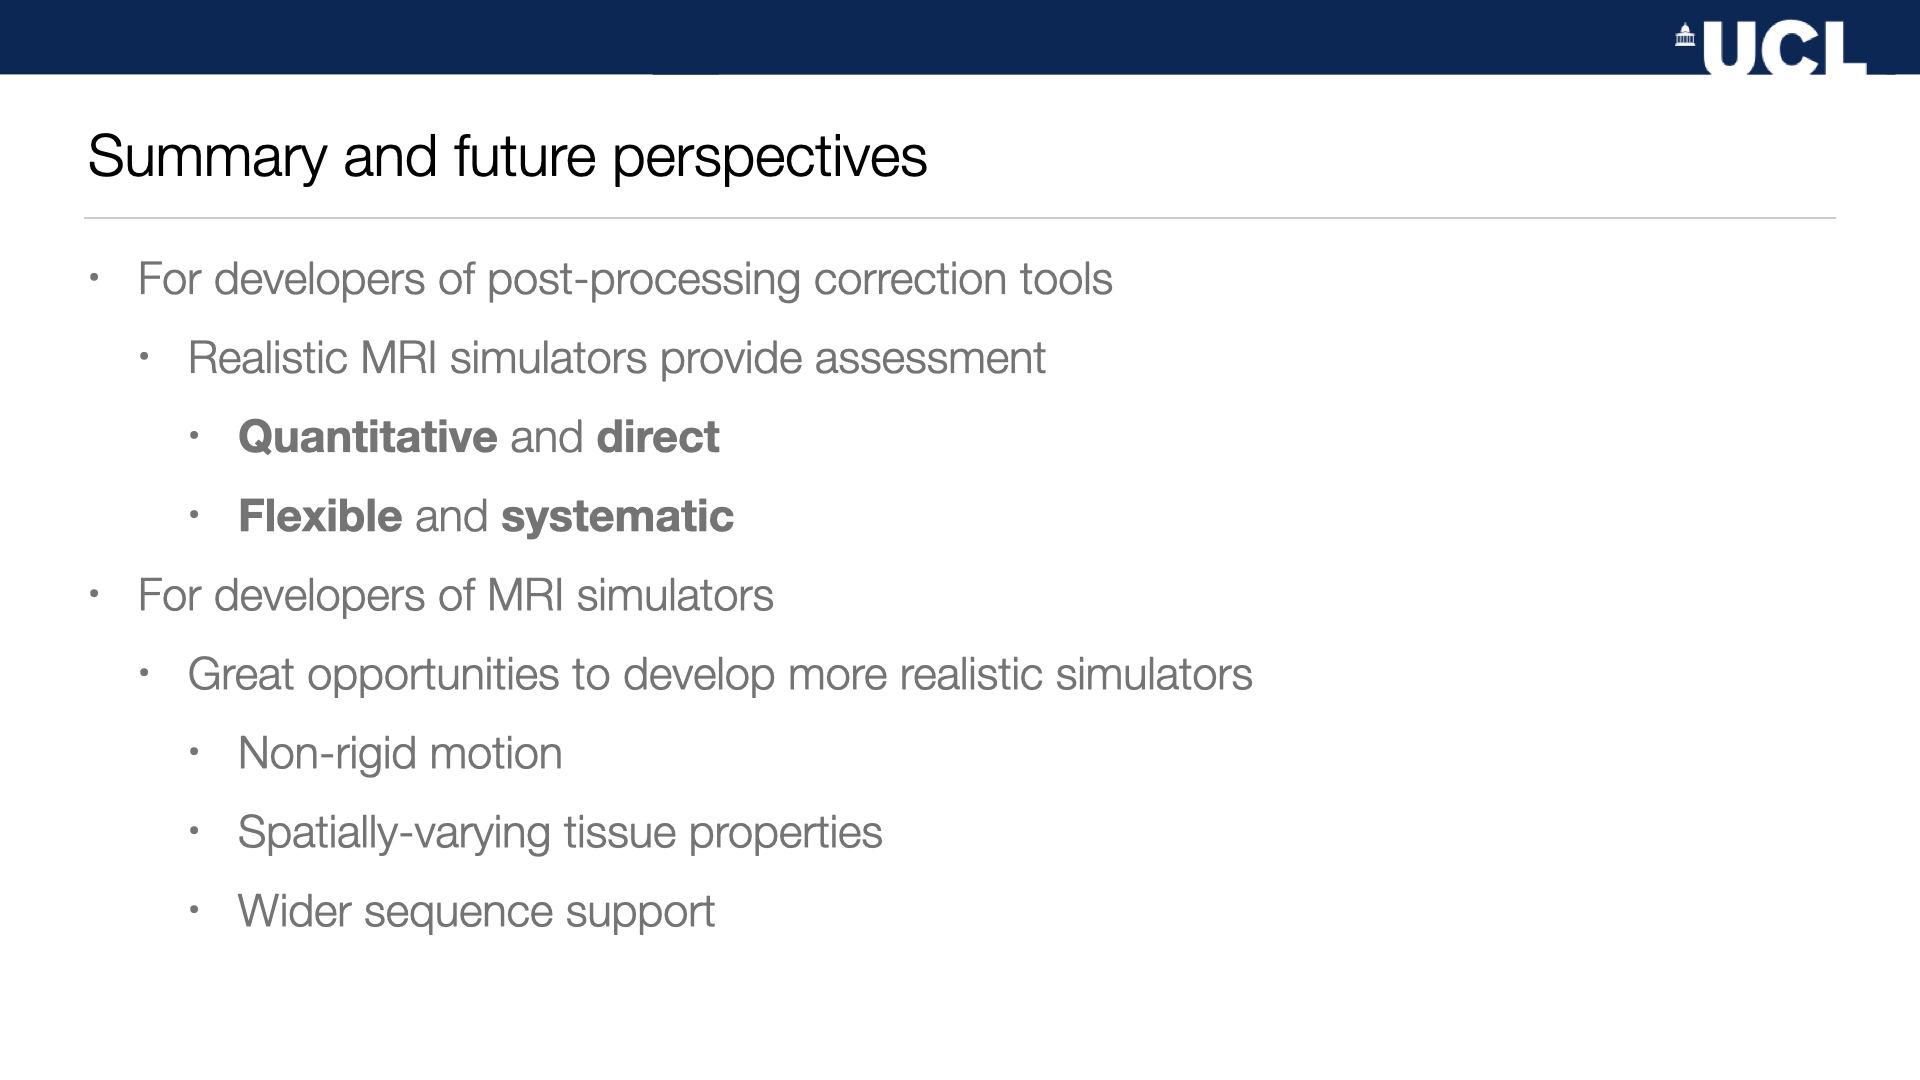Click 'For developers of post-processing correction tools' line

(x=625, y=279)
